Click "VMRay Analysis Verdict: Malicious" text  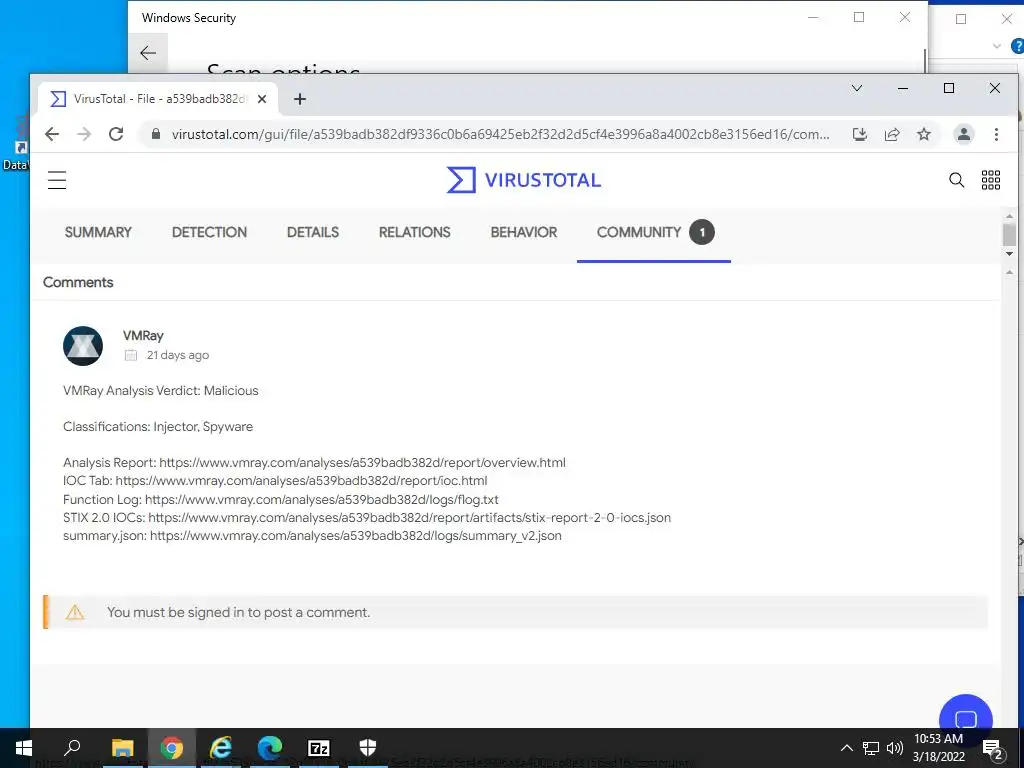[161, 391]
